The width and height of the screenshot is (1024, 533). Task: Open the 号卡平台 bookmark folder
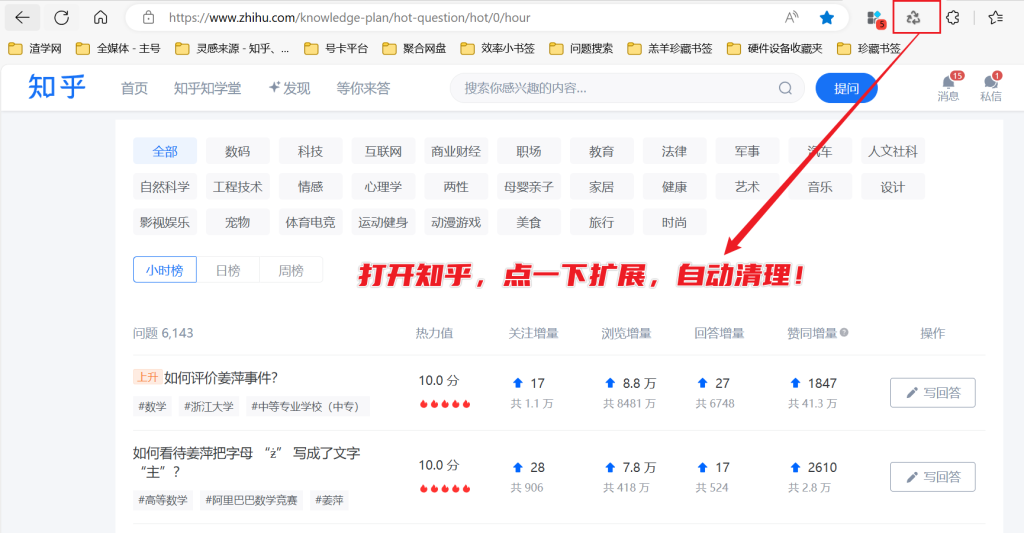point(336,48)
